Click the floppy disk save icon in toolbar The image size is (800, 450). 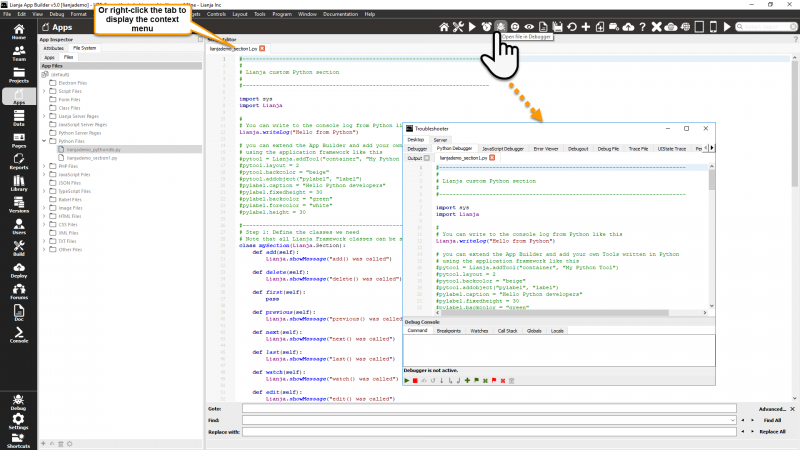coord(557,27)
